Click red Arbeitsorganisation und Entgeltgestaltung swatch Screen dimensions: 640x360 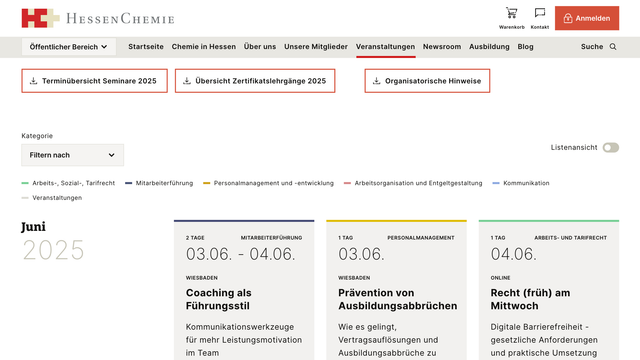[347, 183]
